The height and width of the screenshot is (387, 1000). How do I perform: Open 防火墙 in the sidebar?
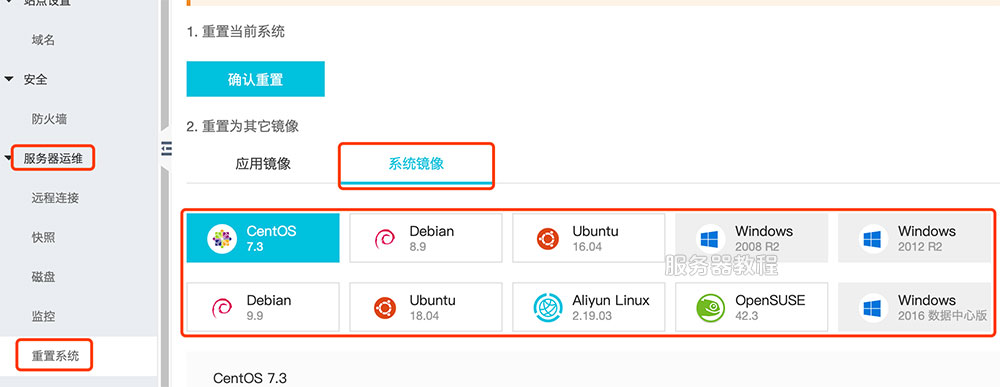coord(49,119)
